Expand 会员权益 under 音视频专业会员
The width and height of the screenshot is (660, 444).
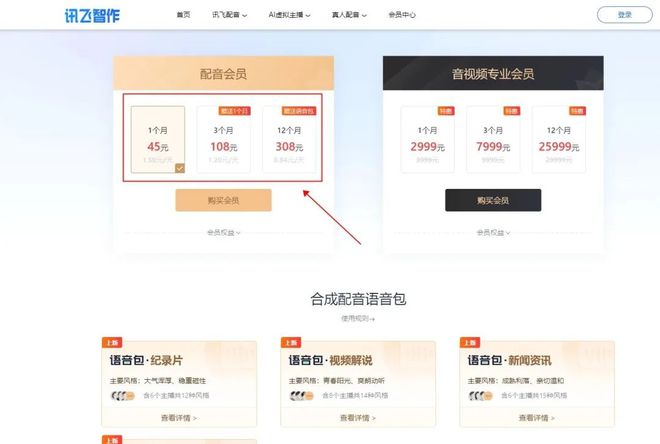pyautogui.click(x=493, y=232)
